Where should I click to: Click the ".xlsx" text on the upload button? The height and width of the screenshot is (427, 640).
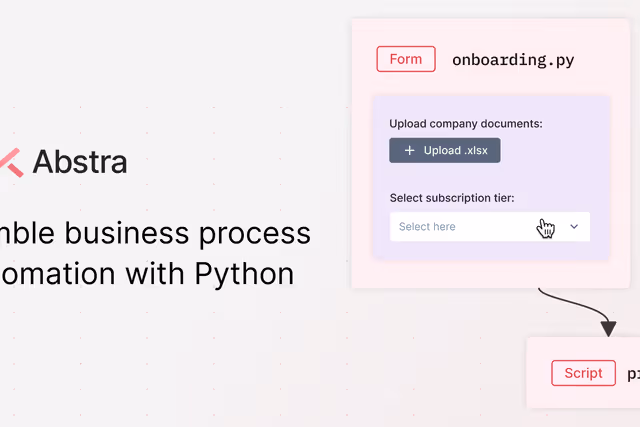(x=476, y=150)
